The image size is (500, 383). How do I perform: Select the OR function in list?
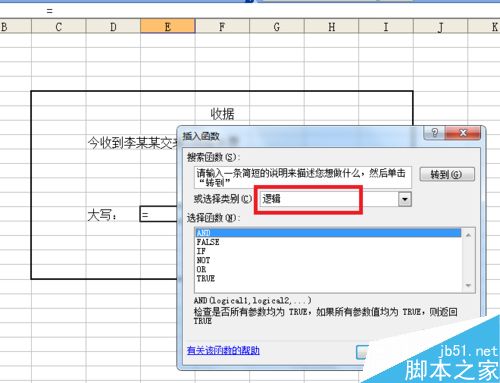328,269
